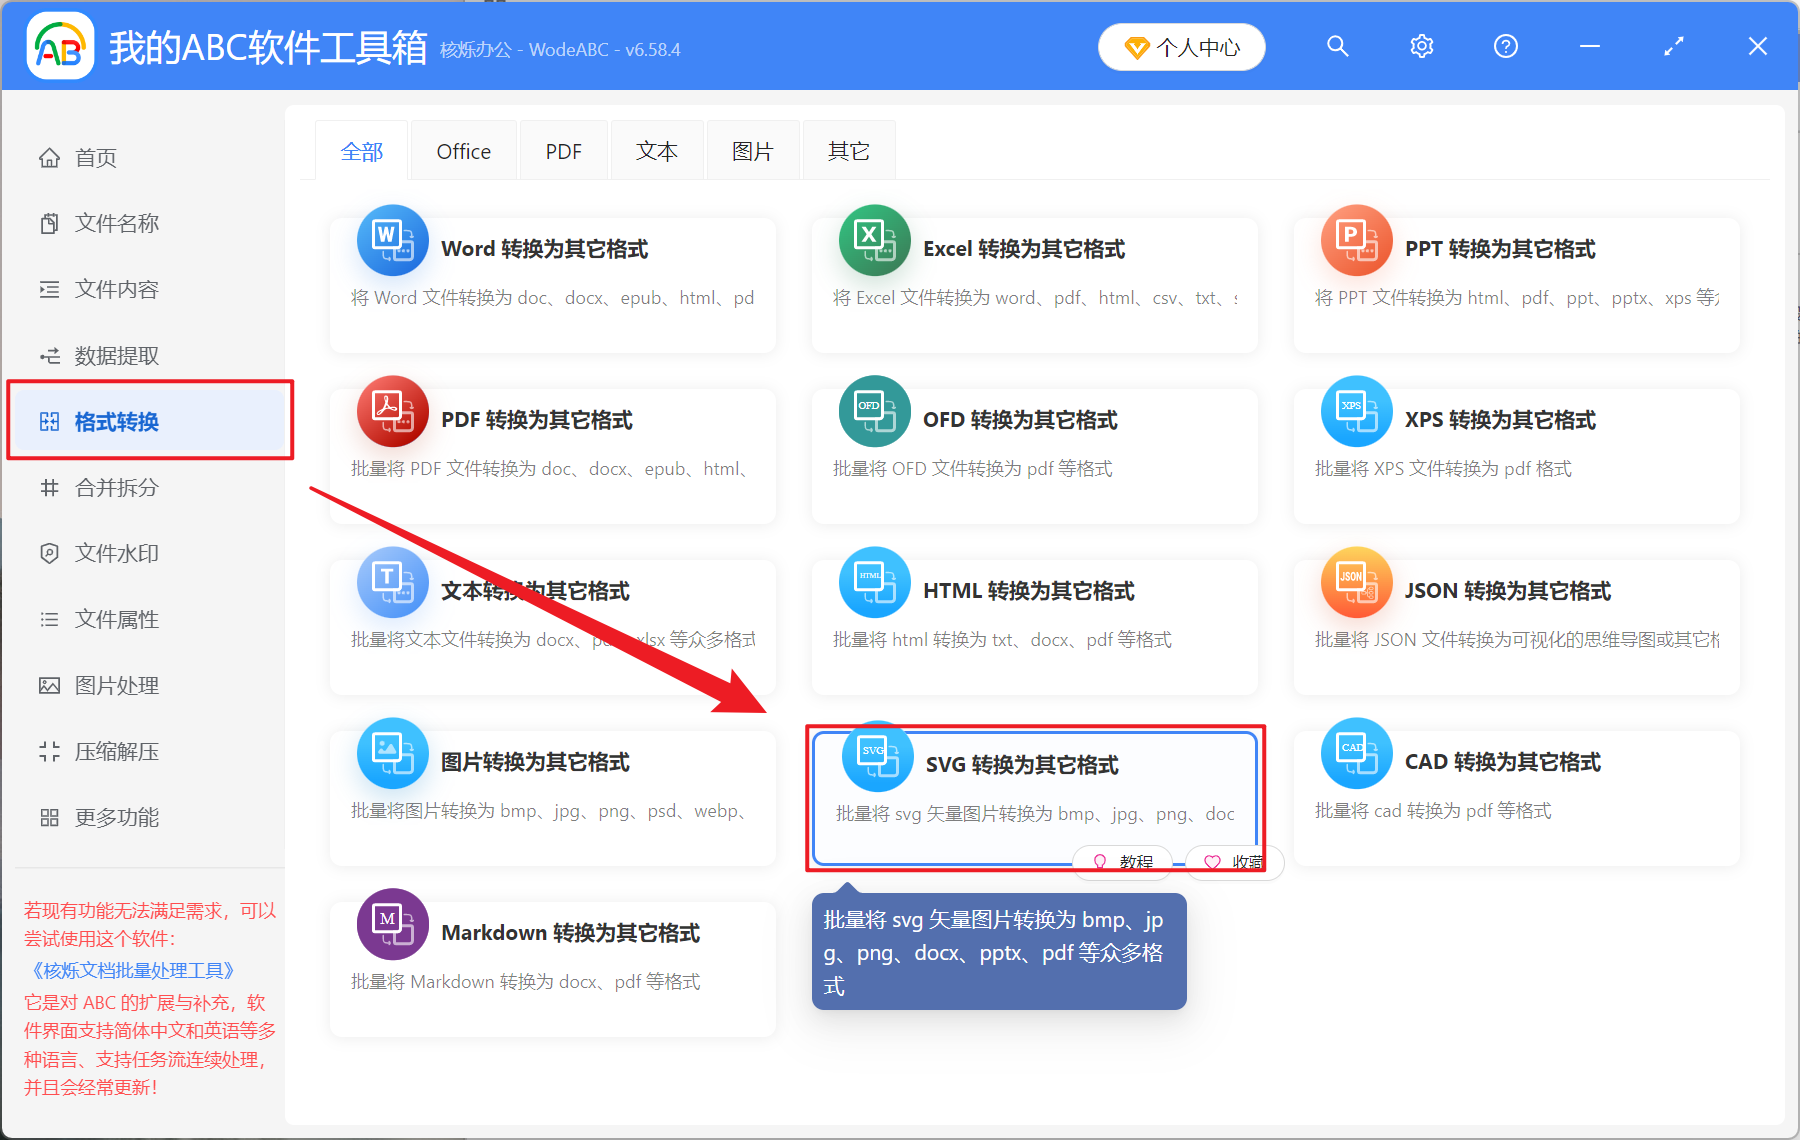Image resolution: width=1800 pixels, height=1140 pixels.
Task: Switch to the 图片 tab
Action: click(x=752, y=150)
